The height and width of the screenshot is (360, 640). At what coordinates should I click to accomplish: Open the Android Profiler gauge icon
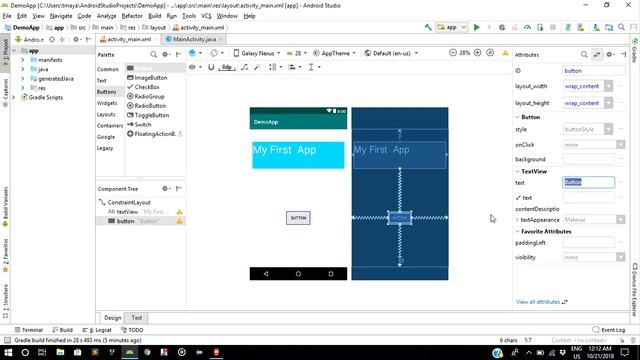(527, 27)
